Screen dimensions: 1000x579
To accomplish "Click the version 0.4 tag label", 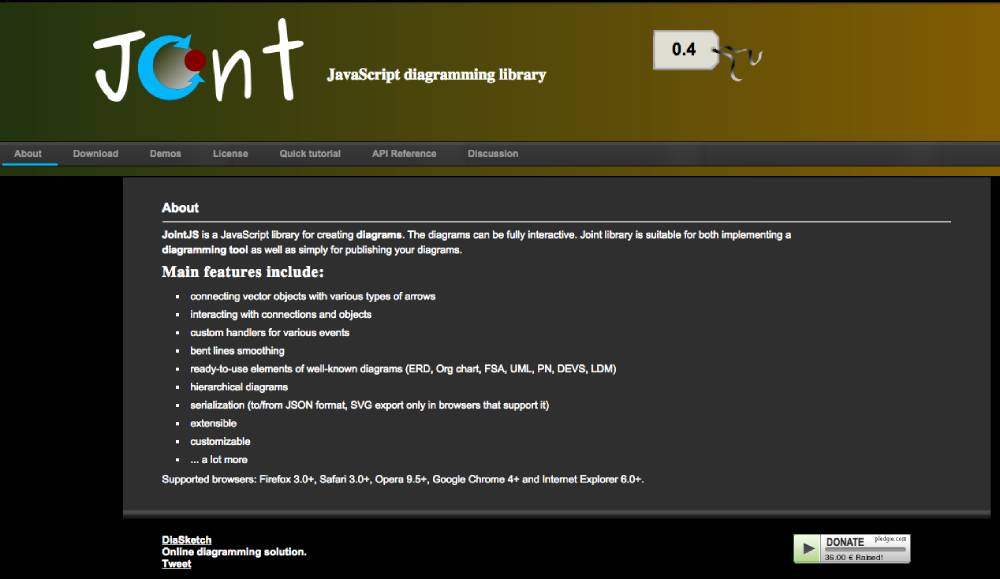I will [x=683, y=50].
